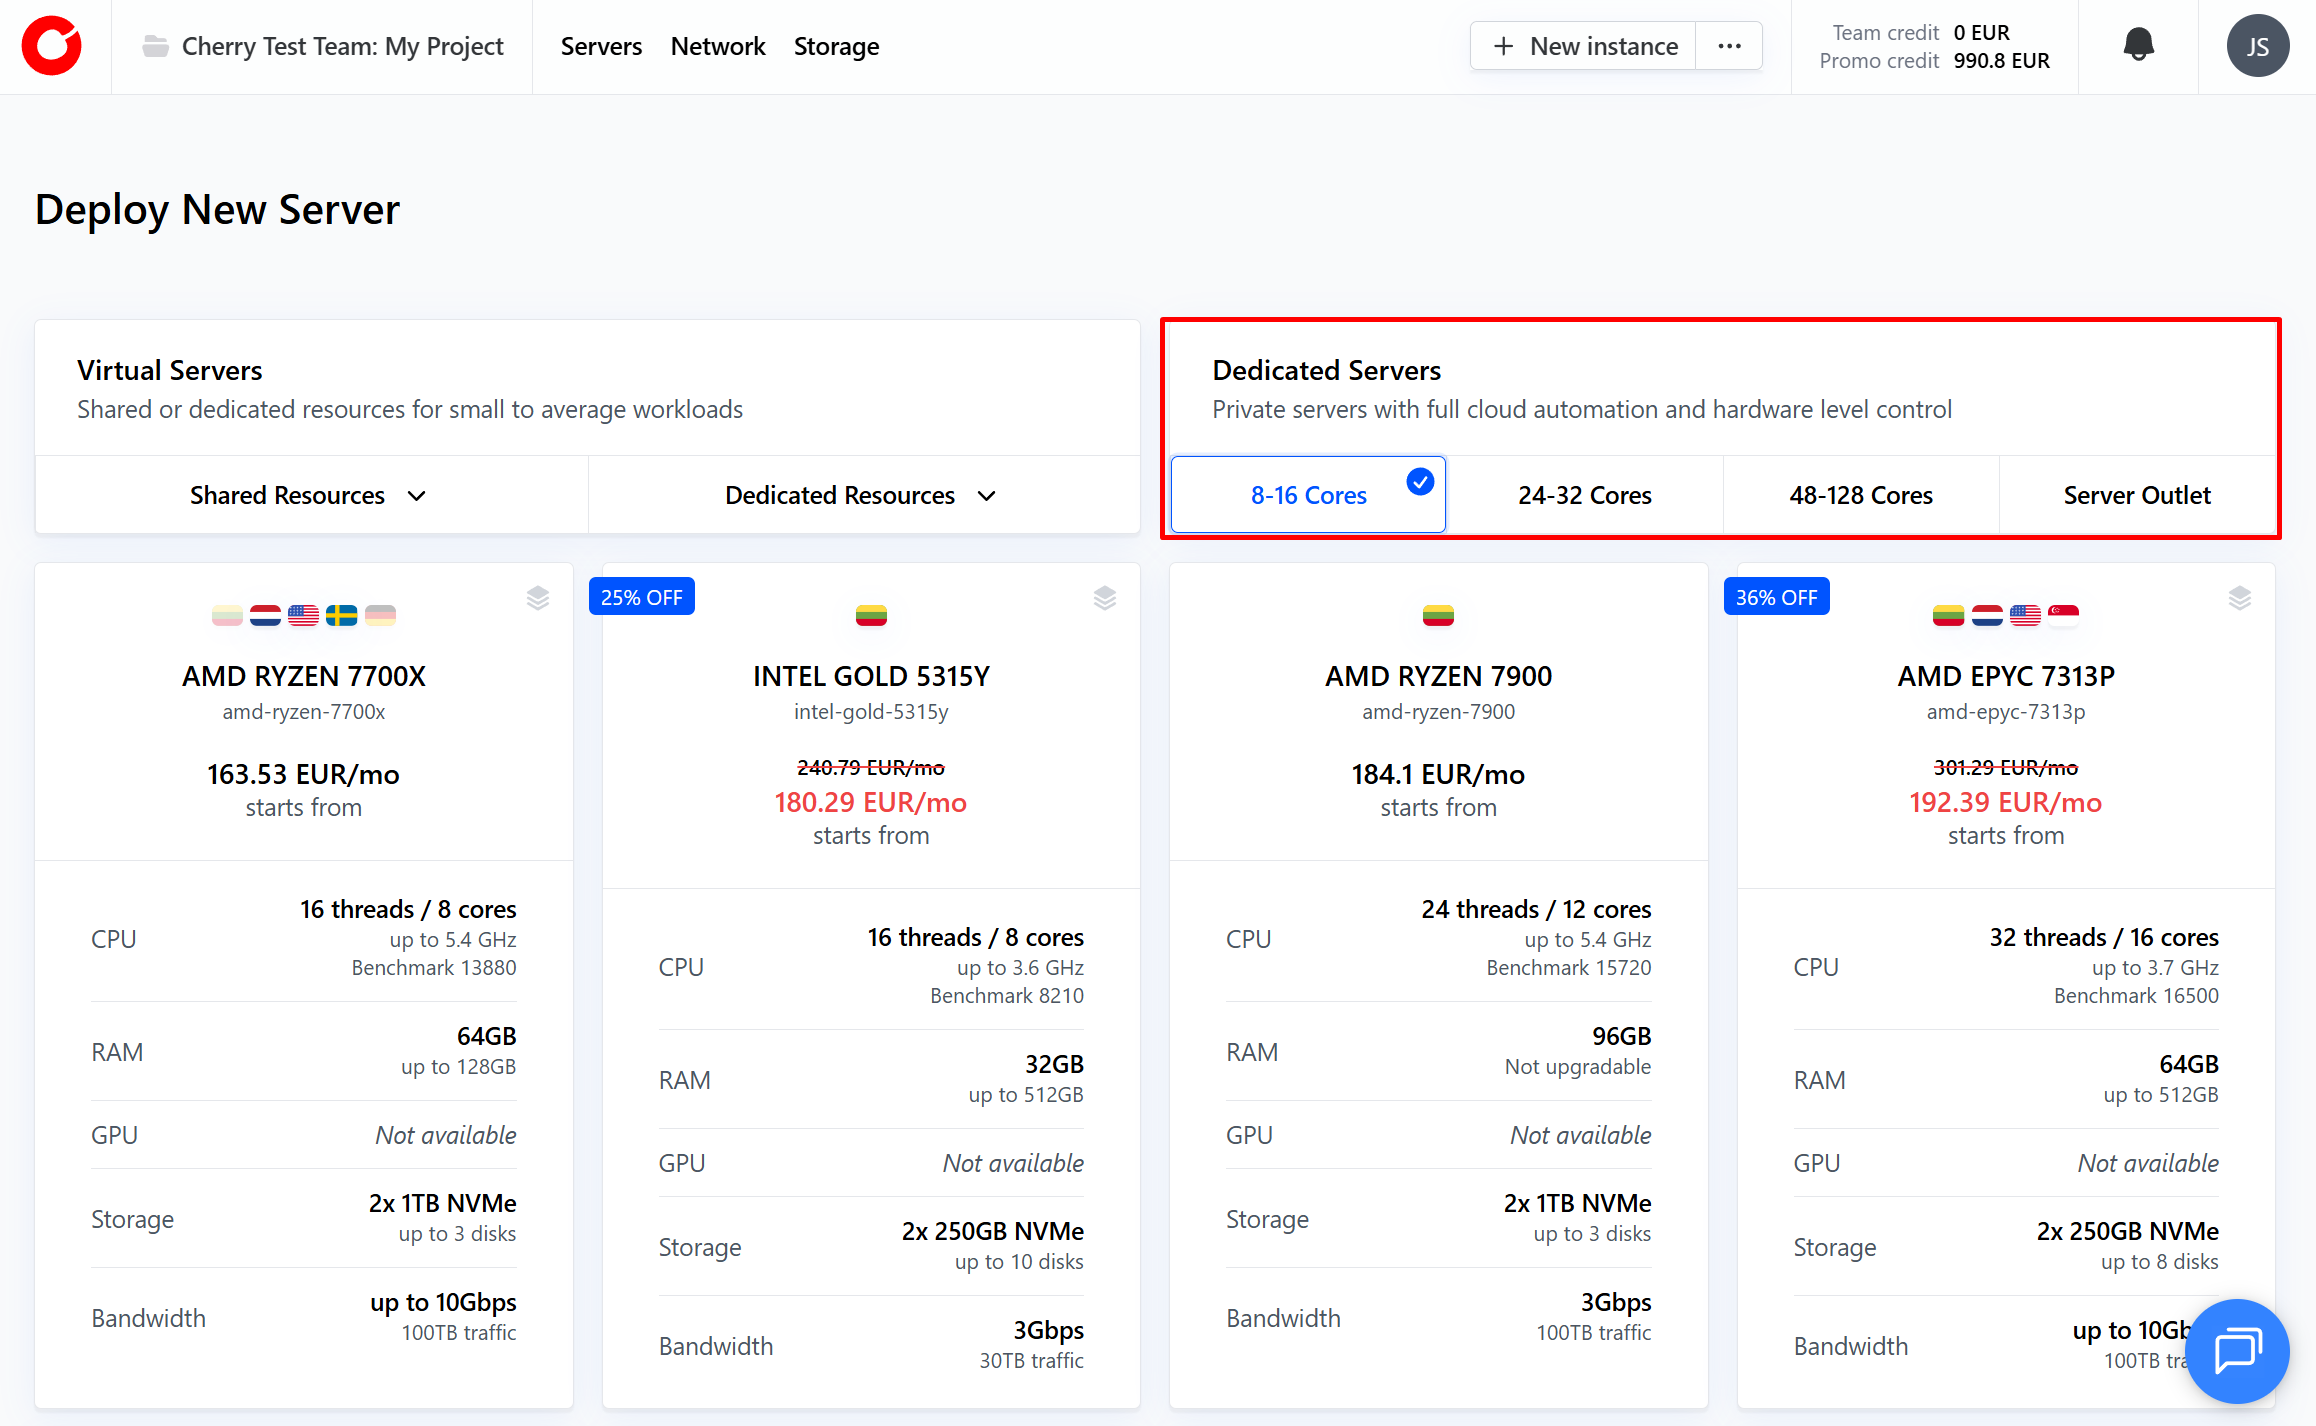2316x1426 pixels.
Task: Open the Network menu
Action: click(x=717, y=46)
